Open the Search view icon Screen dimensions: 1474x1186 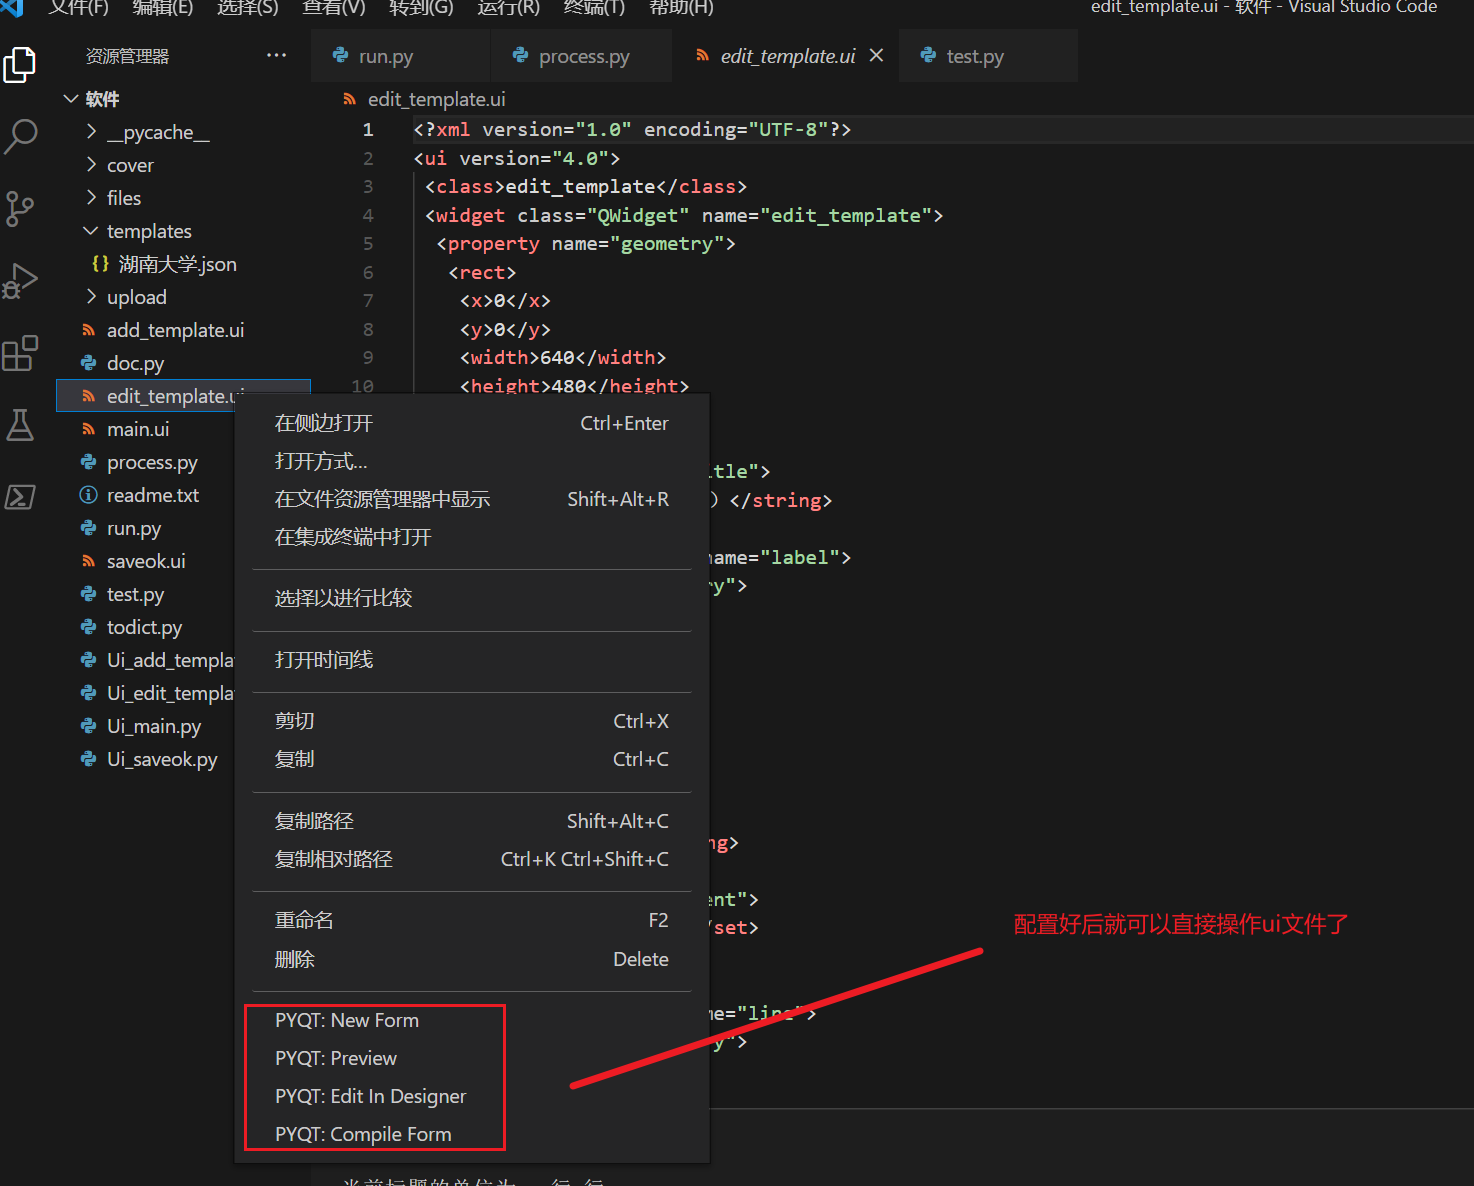[x=20, y=137]
